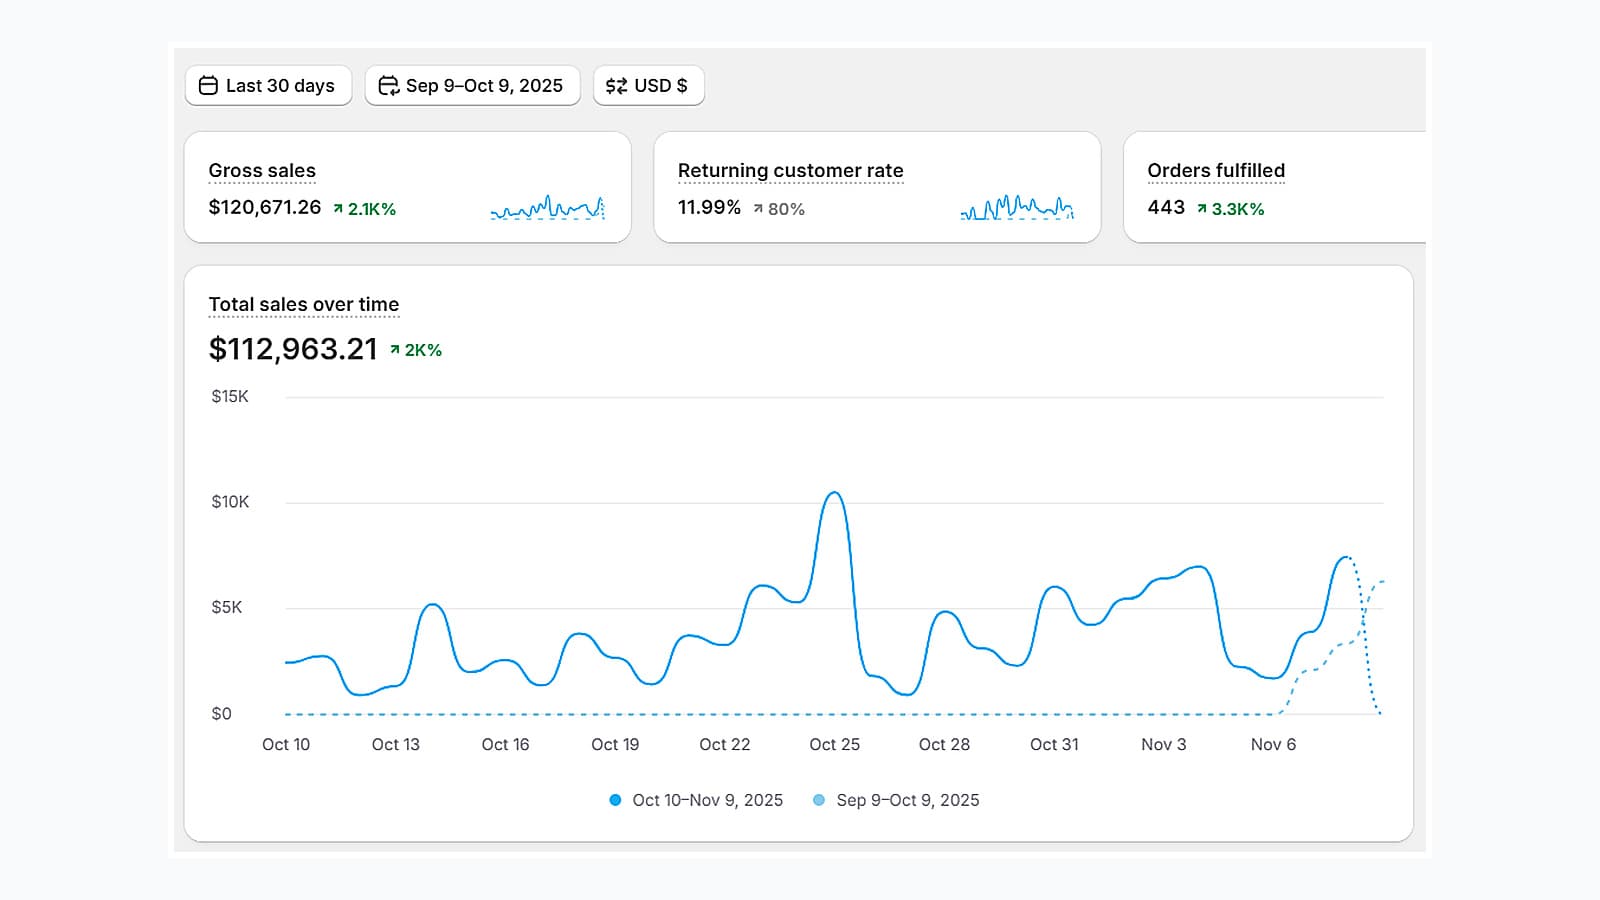
Task: Open the Returning customer rate title
Action: (790, 171)
